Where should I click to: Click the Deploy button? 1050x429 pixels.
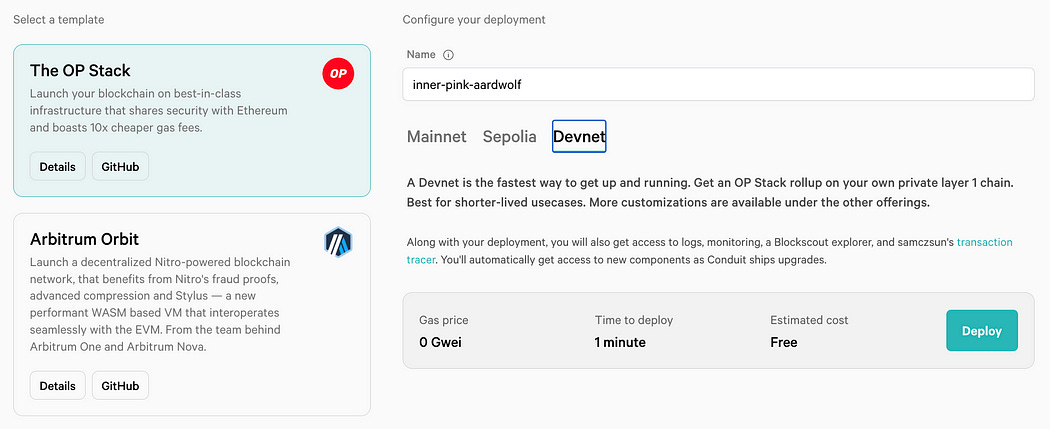tap(982, 331)
